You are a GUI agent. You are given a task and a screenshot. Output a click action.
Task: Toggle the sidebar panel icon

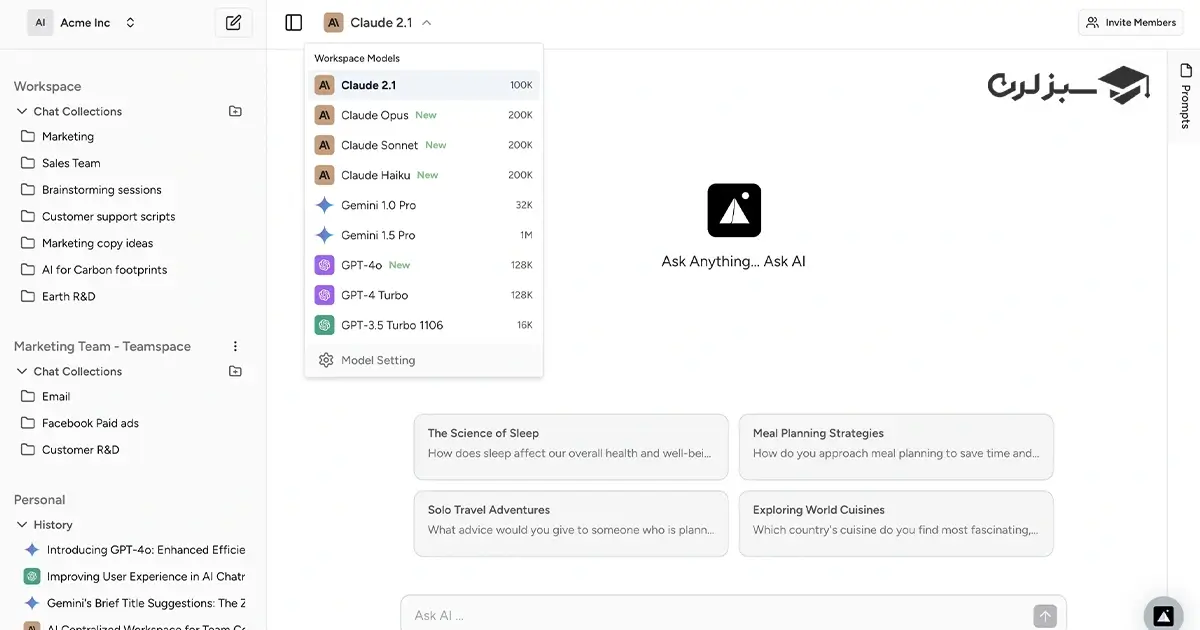click(x=293, y=22)
